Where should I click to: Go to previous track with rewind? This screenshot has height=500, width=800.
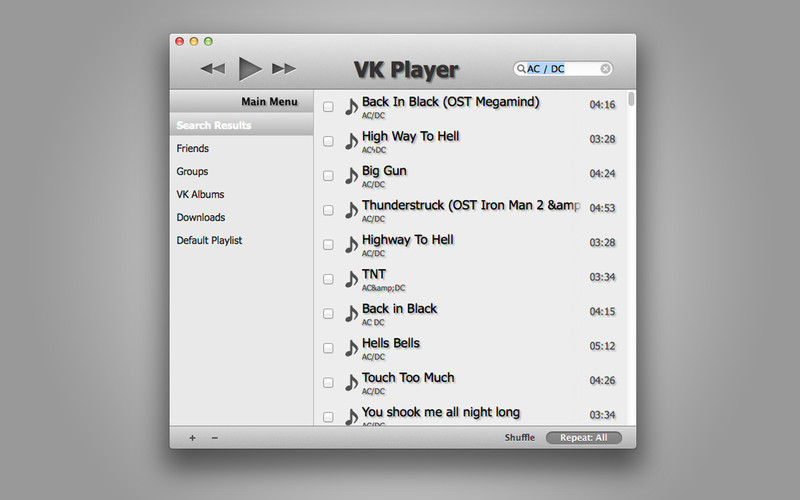click(x=212, y=68)
